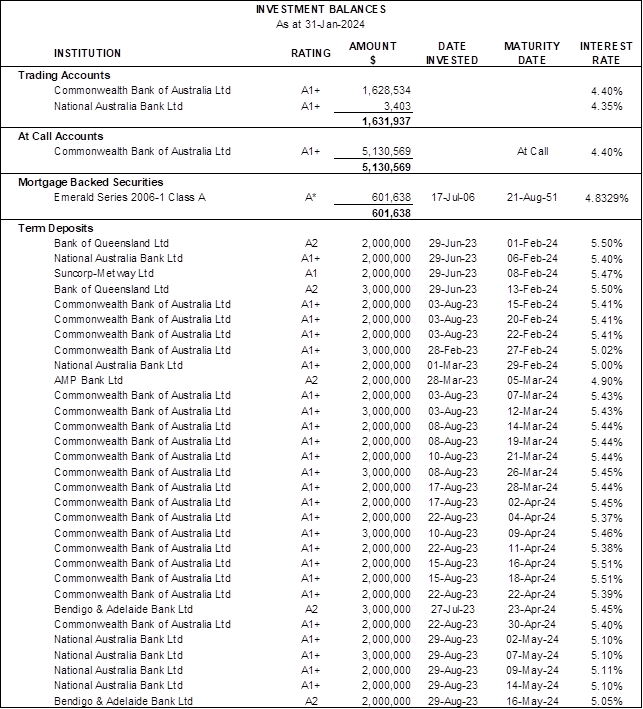Select Suncorp-Metway Ltd institution name
The image size is (643, 709).
click(104, 274)
